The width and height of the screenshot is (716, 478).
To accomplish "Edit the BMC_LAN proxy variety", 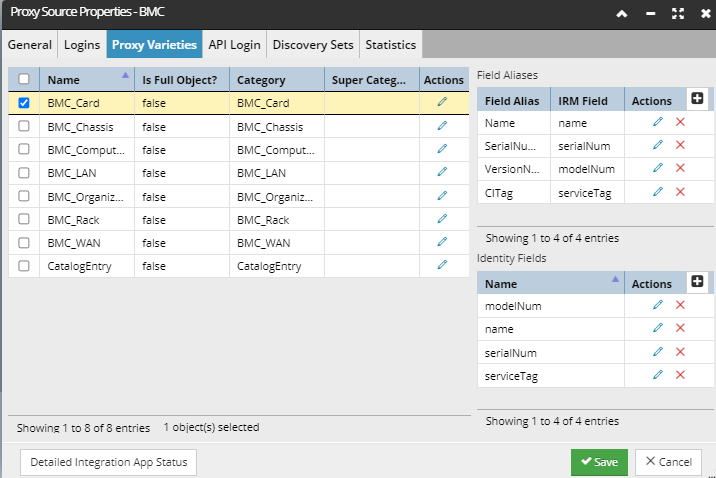I will tap(442, 172).
